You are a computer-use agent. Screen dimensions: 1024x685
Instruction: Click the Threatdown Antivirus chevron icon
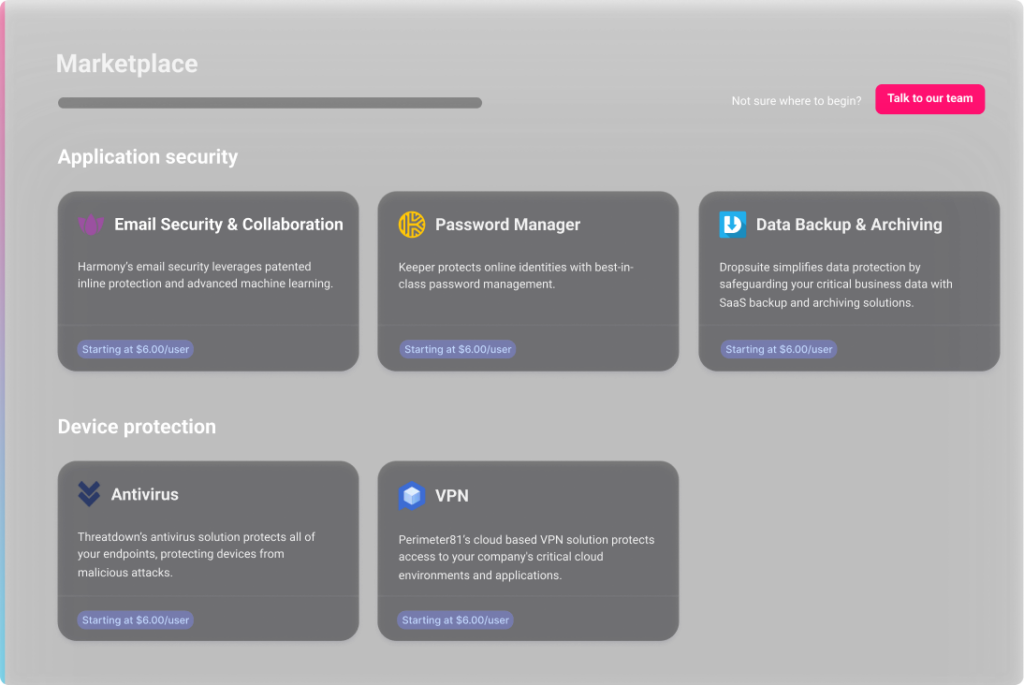pyautogui.click(x=89, y=494)
